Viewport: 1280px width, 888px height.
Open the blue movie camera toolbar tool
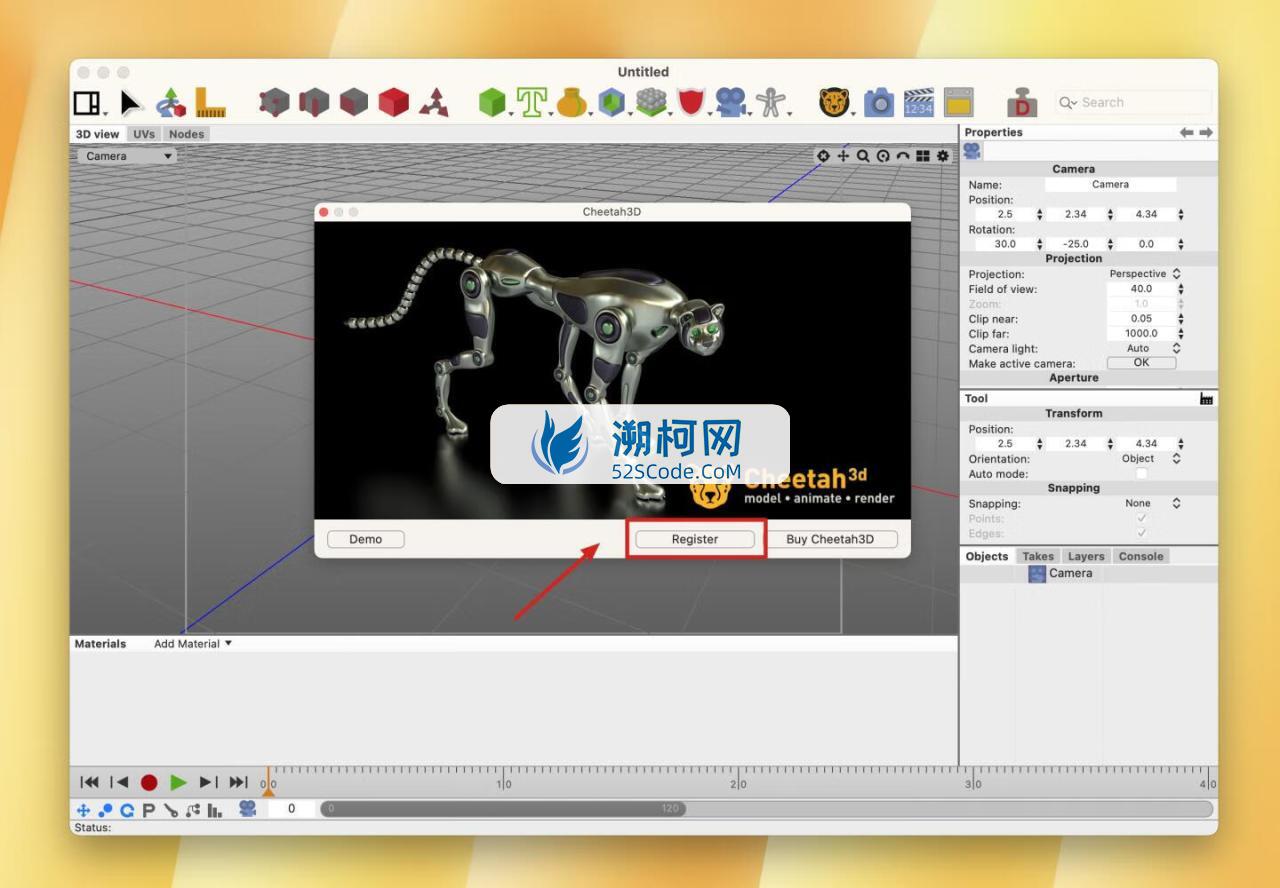pyautogui.click(x=731, y=102)
